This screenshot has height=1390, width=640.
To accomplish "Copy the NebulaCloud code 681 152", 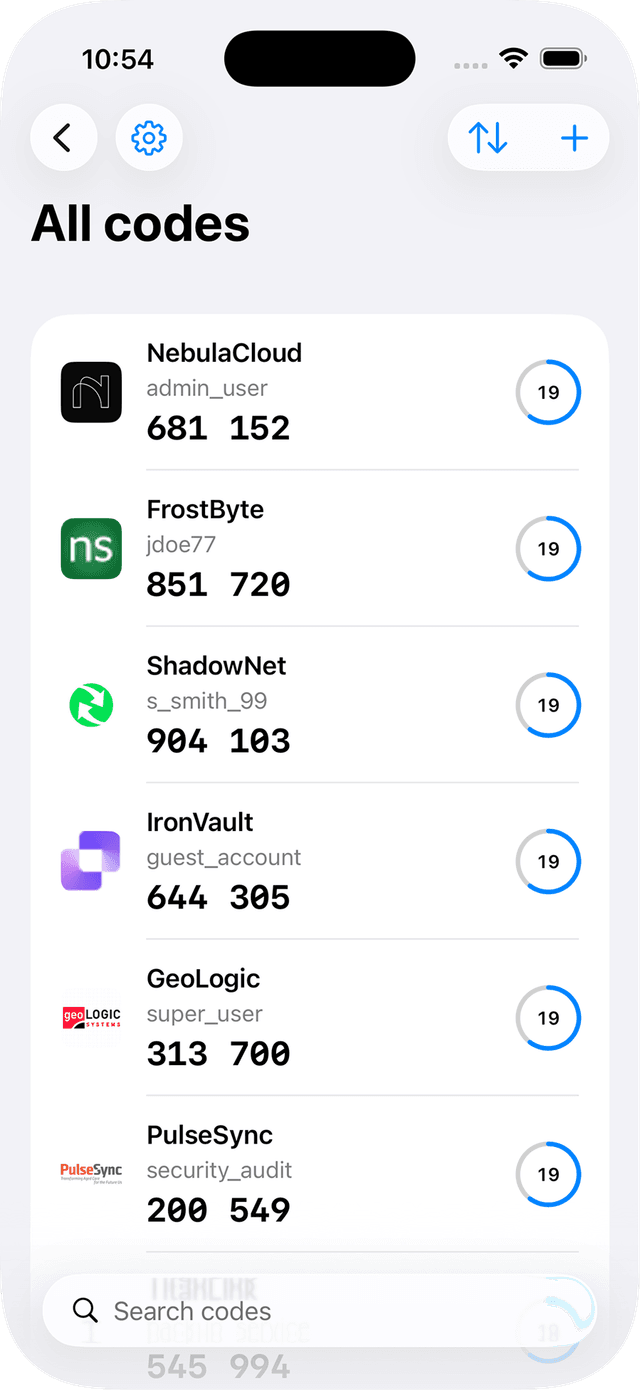I will (x=218, y=428).
